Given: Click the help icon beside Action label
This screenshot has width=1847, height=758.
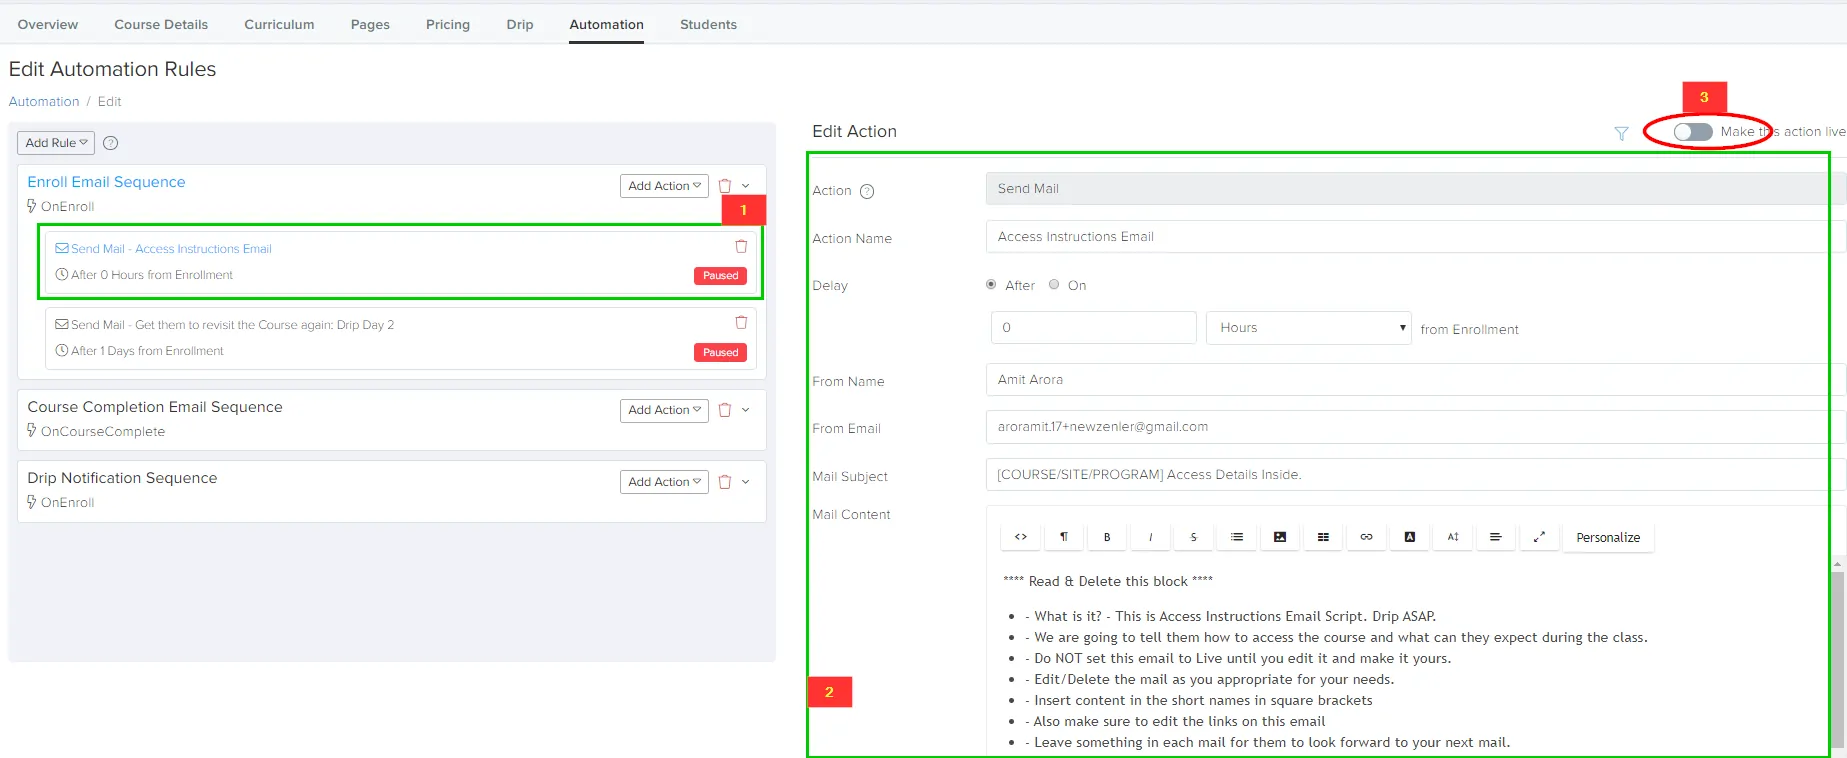Looking at the screenshot, I should point(867,191).
